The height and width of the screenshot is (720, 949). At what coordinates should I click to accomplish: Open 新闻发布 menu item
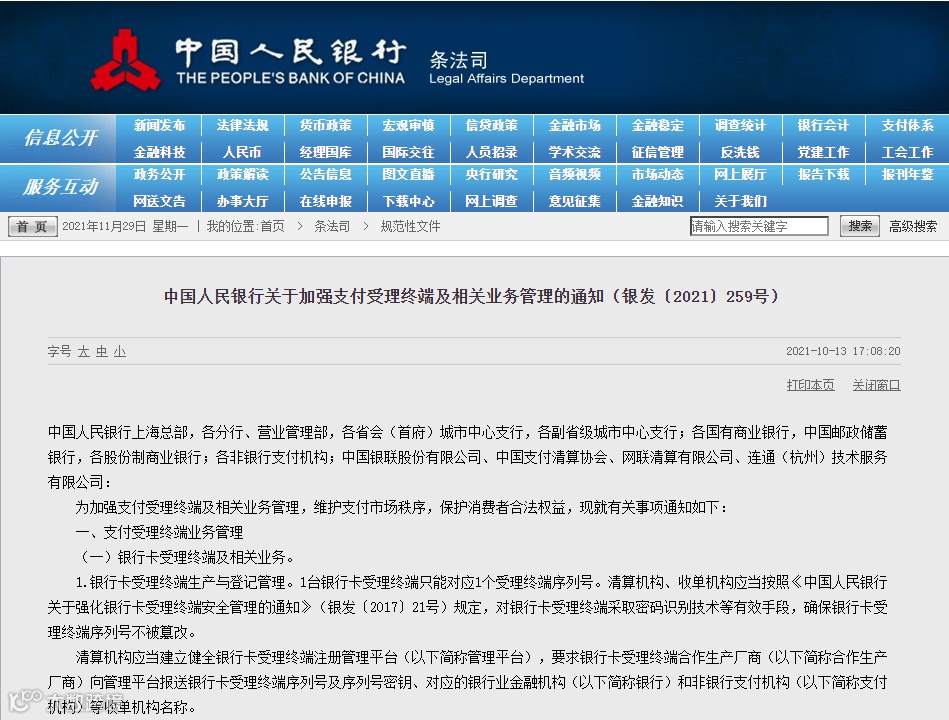(159, 125)
